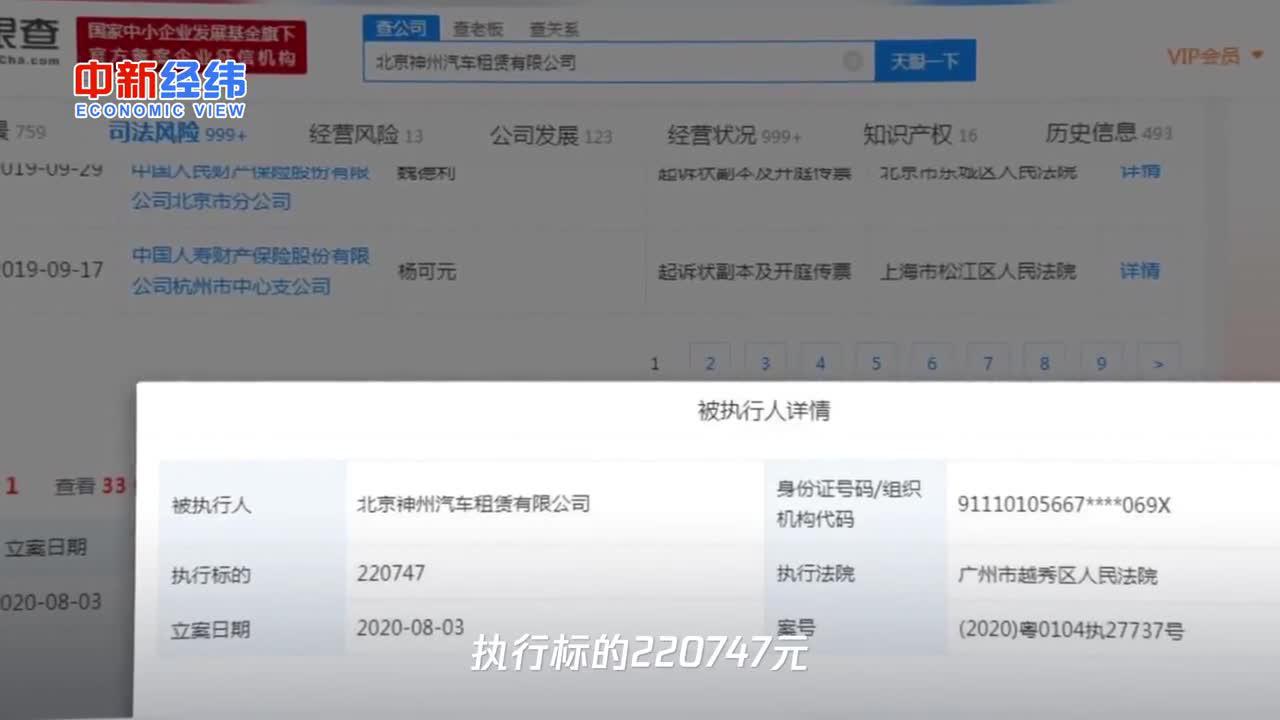Image resolution: width=1280 pixels, height=720 pixels.
Task: Open the 司法风险 tab
Action: [176, 132]
